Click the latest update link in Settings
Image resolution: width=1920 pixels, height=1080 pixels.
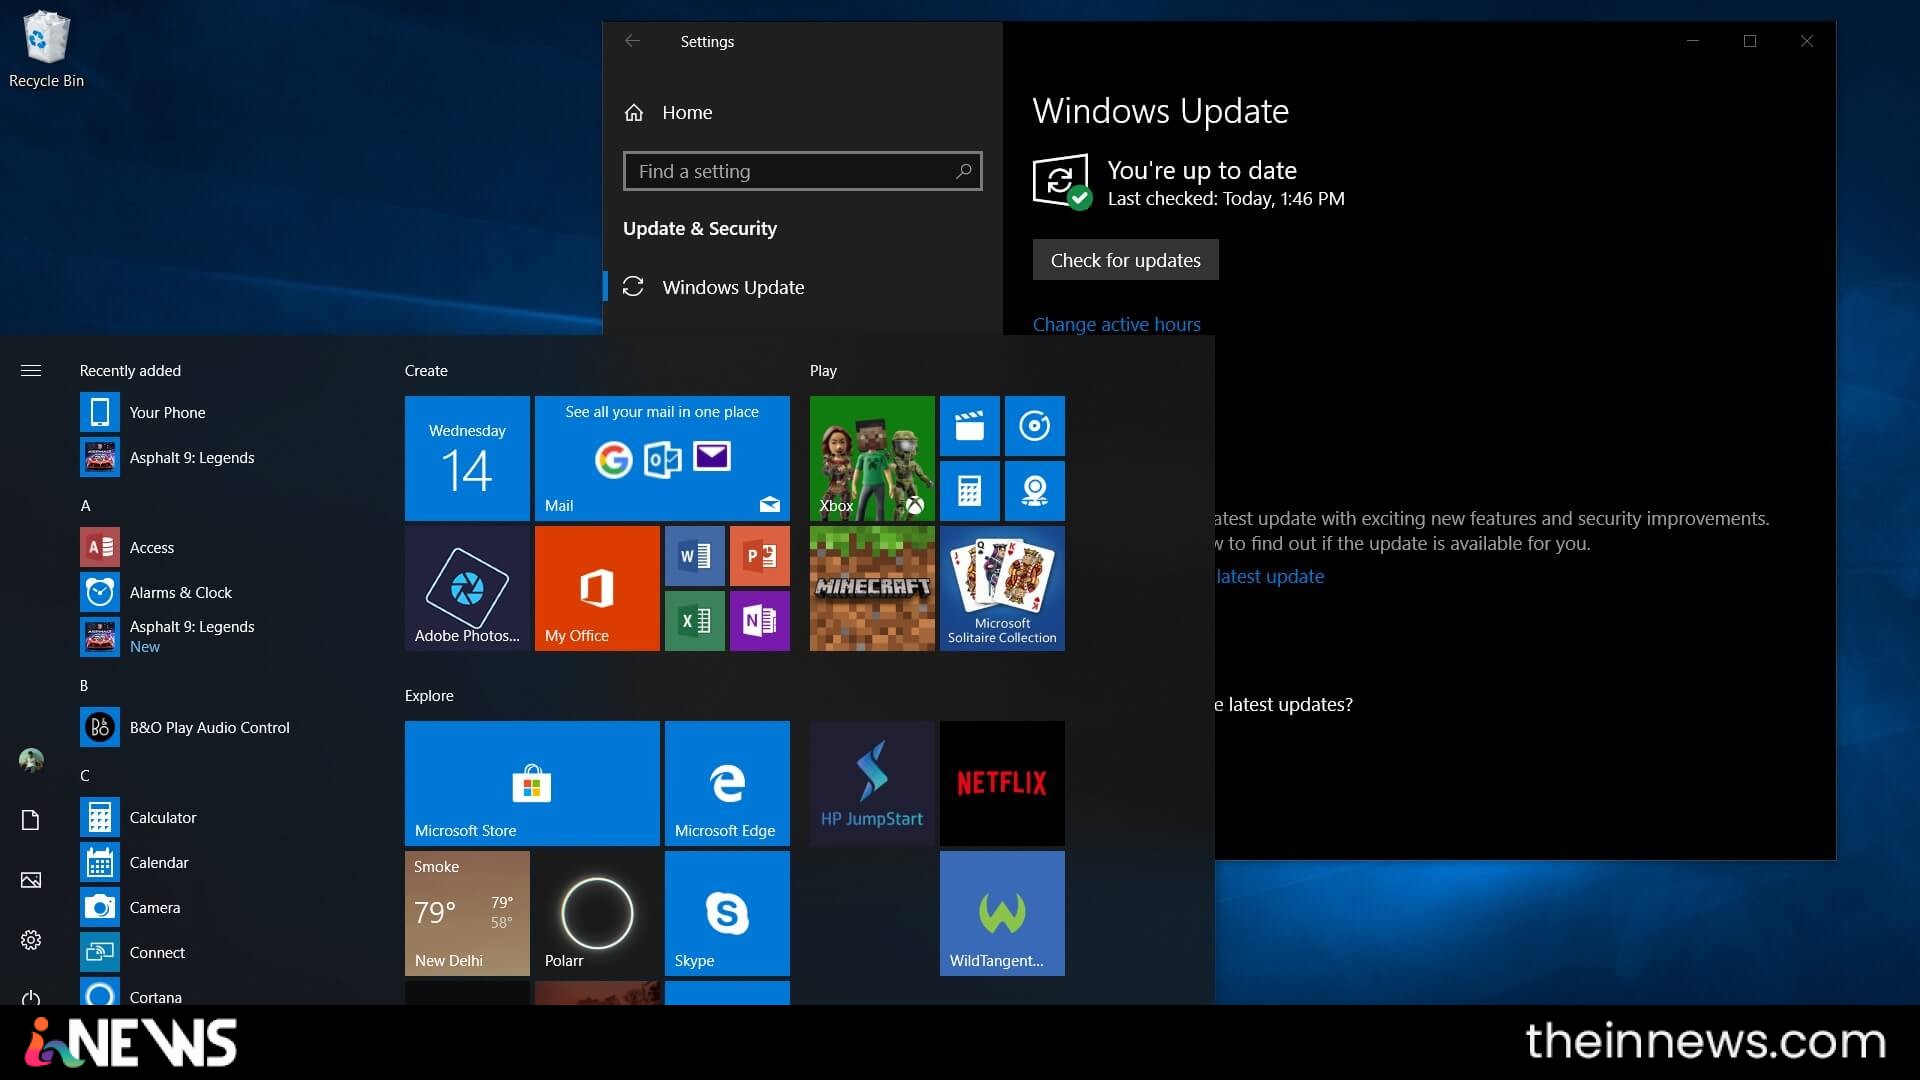point(1270,577)
